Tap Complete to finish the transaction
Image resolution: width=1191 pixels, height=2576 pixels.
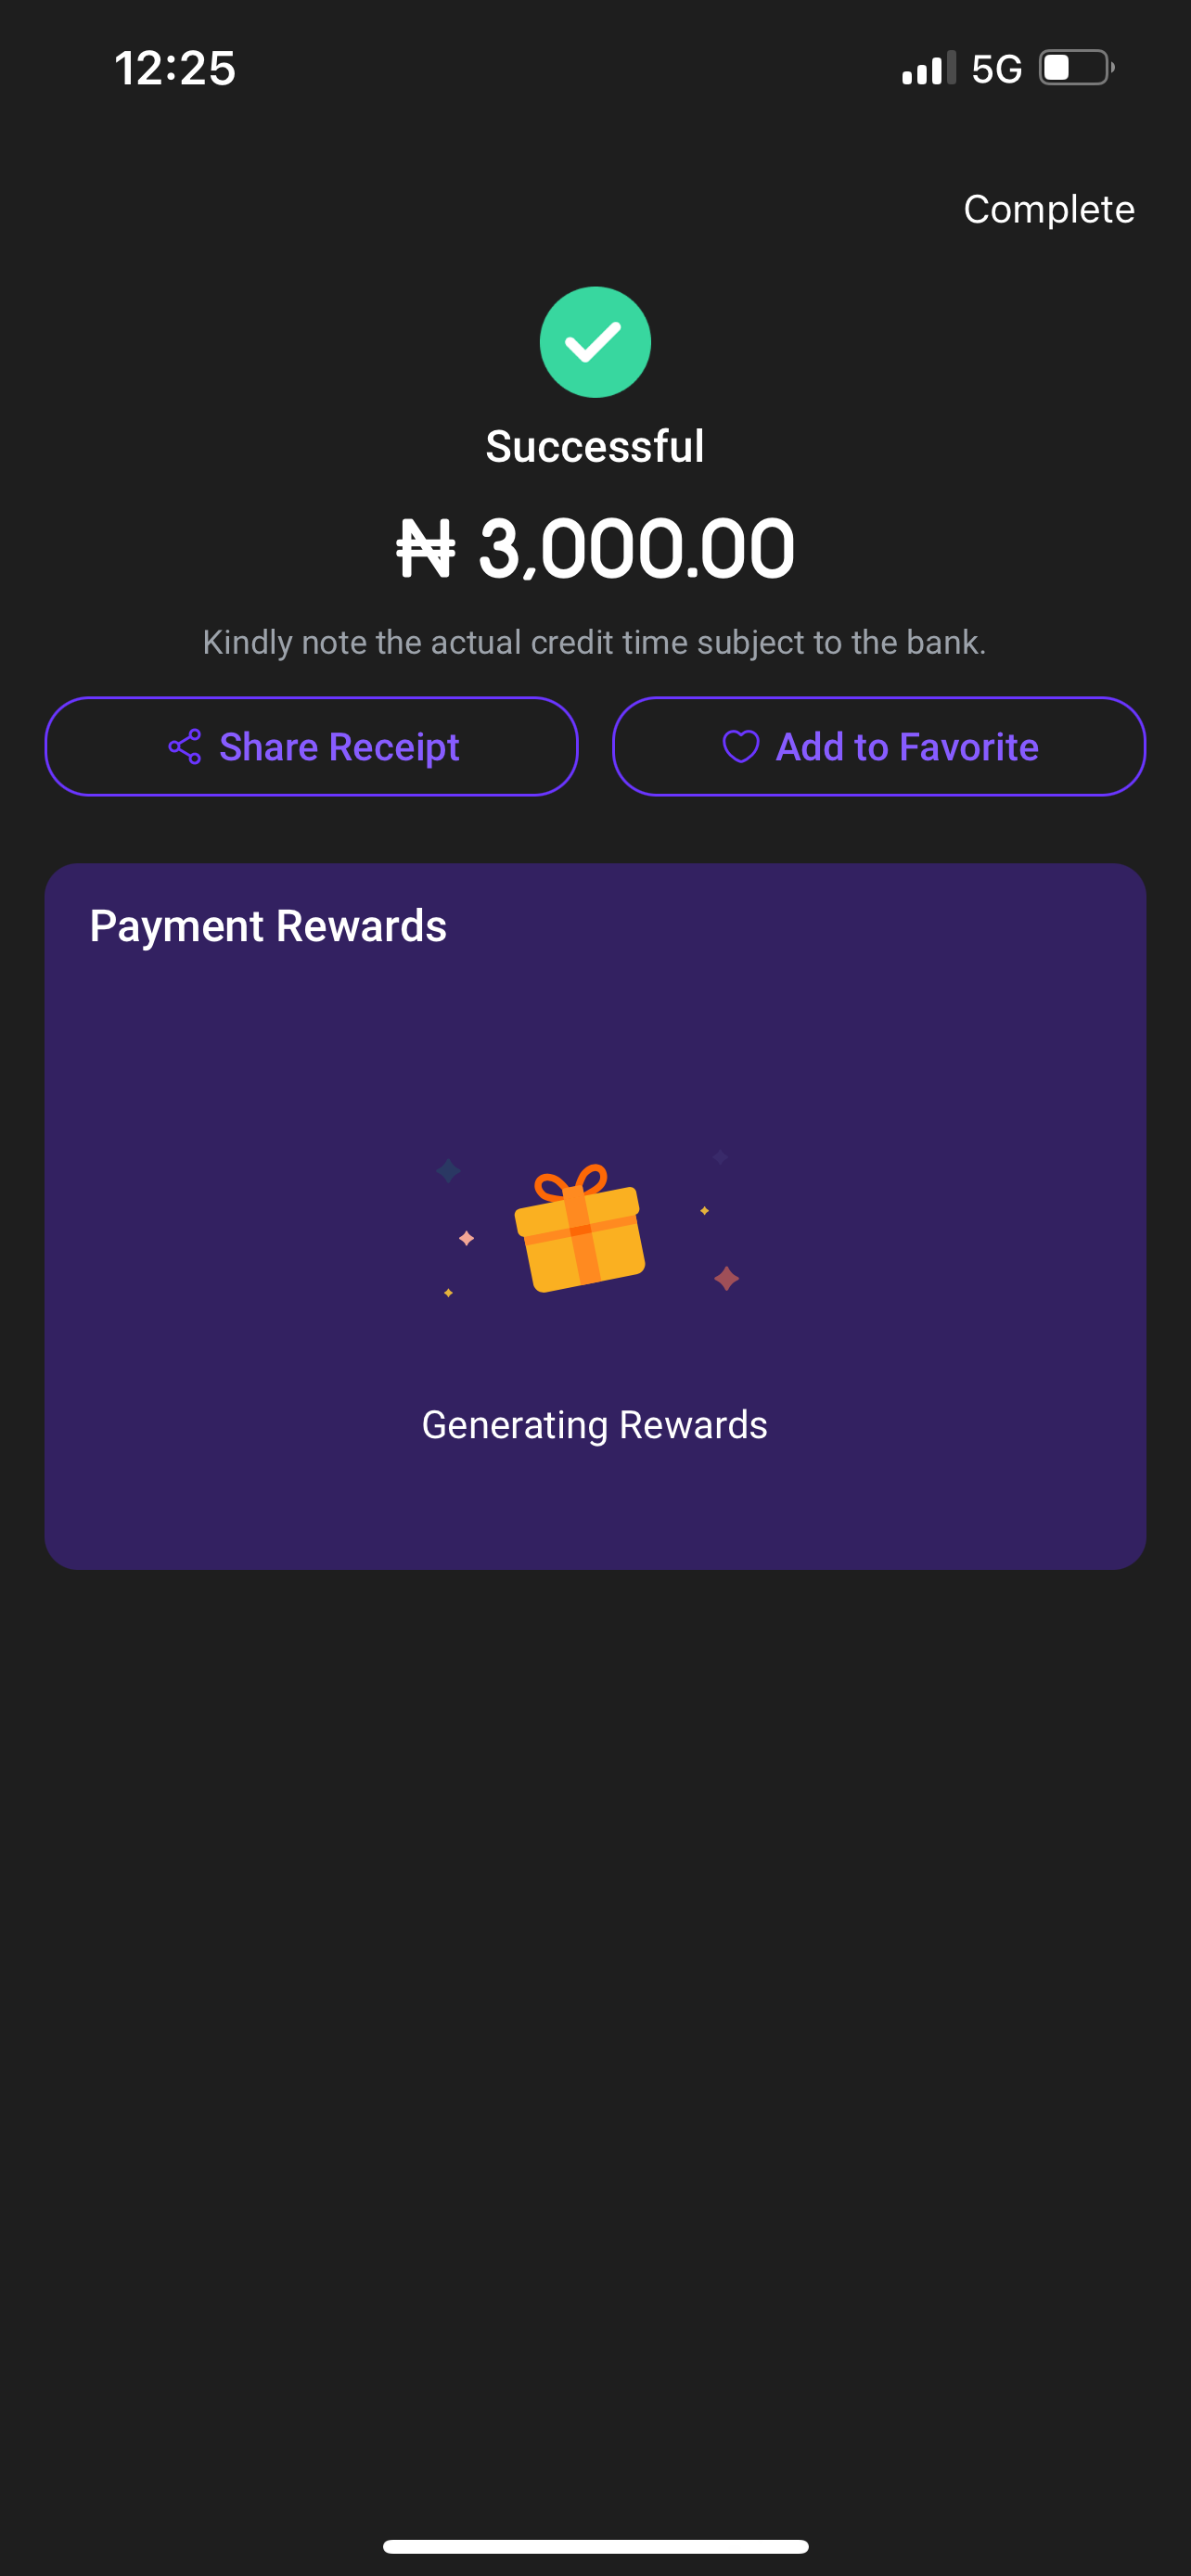pos(1048,209)
